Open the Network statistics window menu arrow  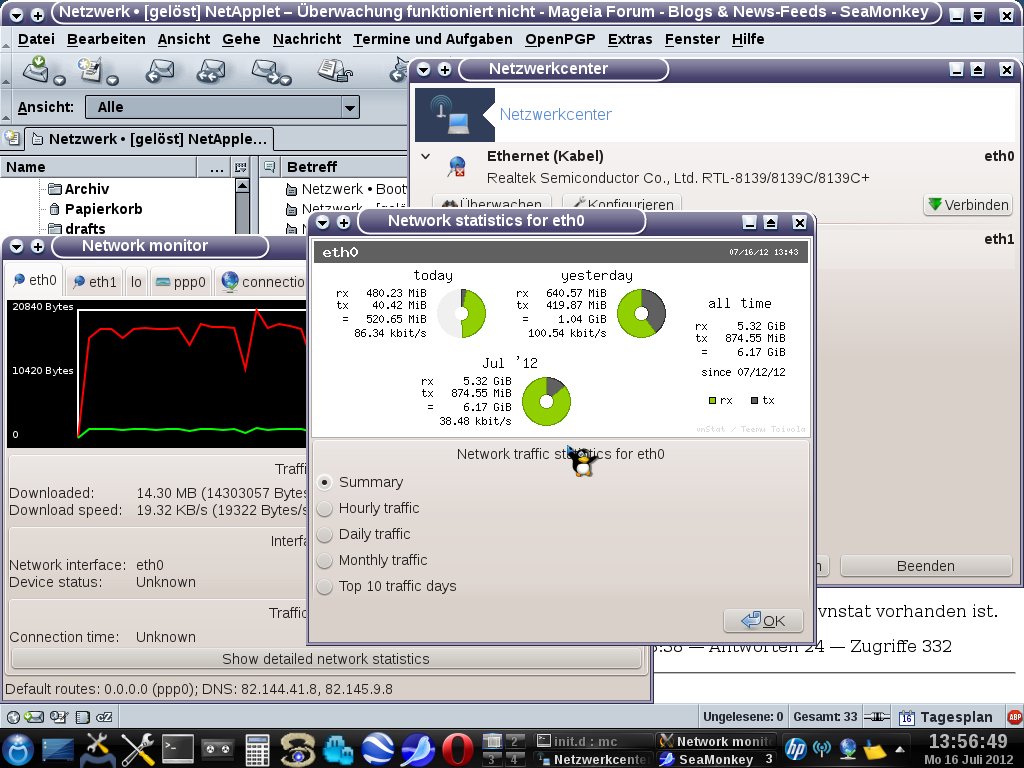(x=322, y=223)
